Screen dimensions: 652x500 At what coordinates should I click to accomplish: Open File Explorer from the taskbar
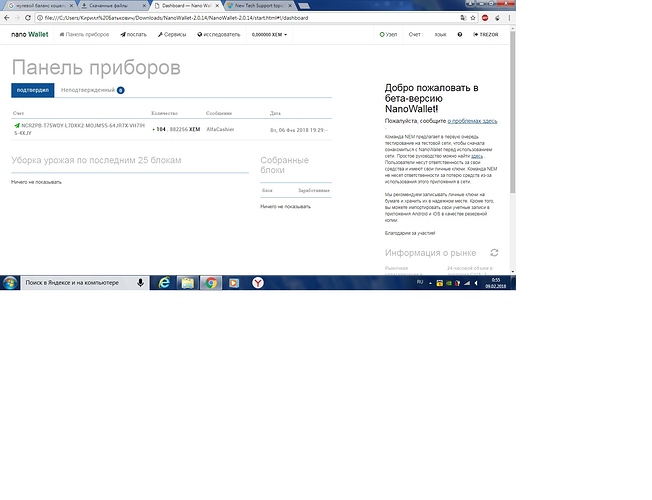pos(188,283)
